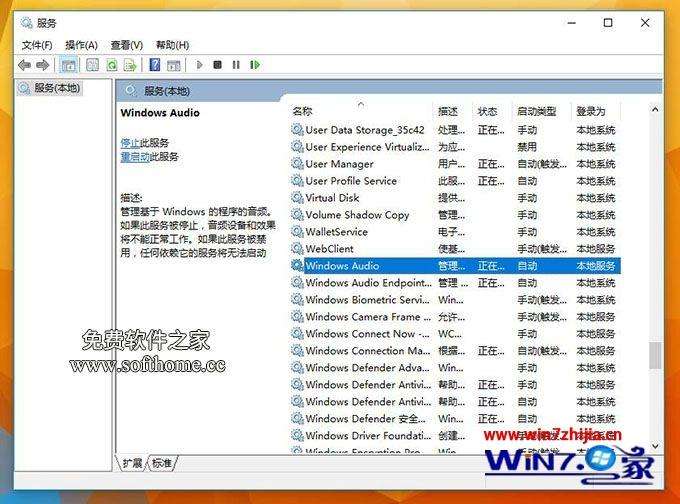Viewport: 680px width, 504px height.
Task: Click the Back arrow in toolbar
Action: 24,65
